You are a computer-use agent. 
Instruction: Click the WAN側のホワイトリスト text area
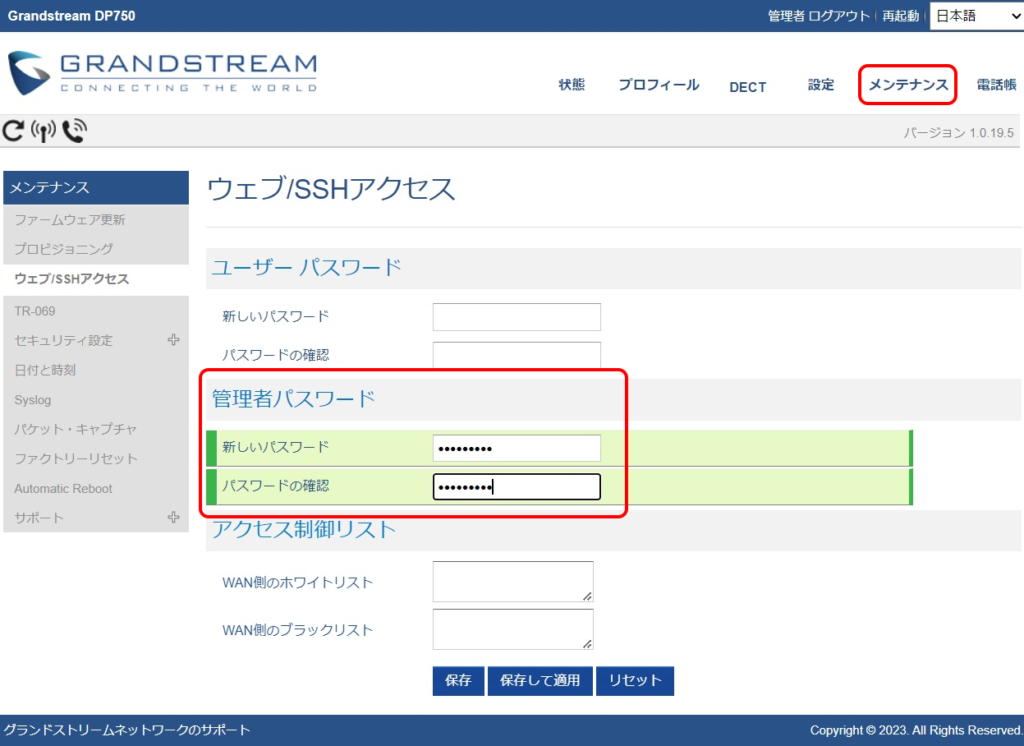point(513,582)
